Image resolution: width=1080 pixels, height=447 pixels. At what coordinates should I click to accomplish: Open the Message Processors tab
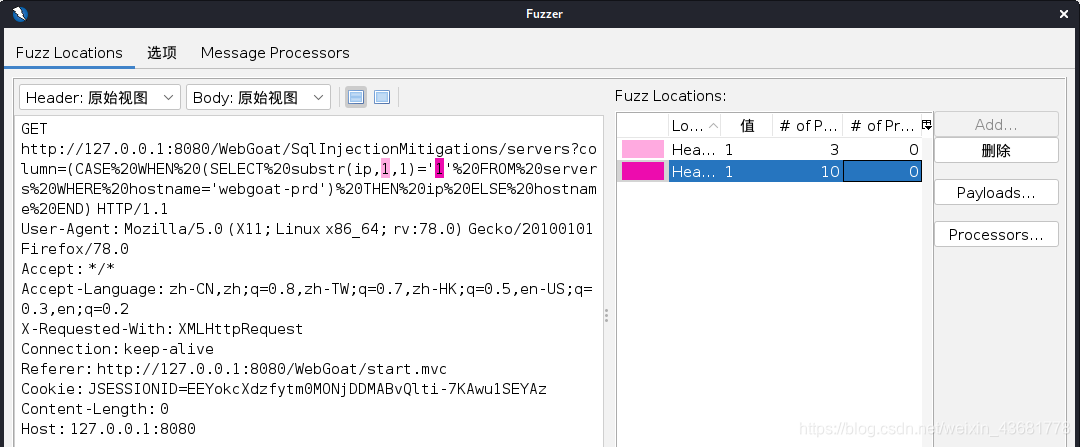[275, 53]
